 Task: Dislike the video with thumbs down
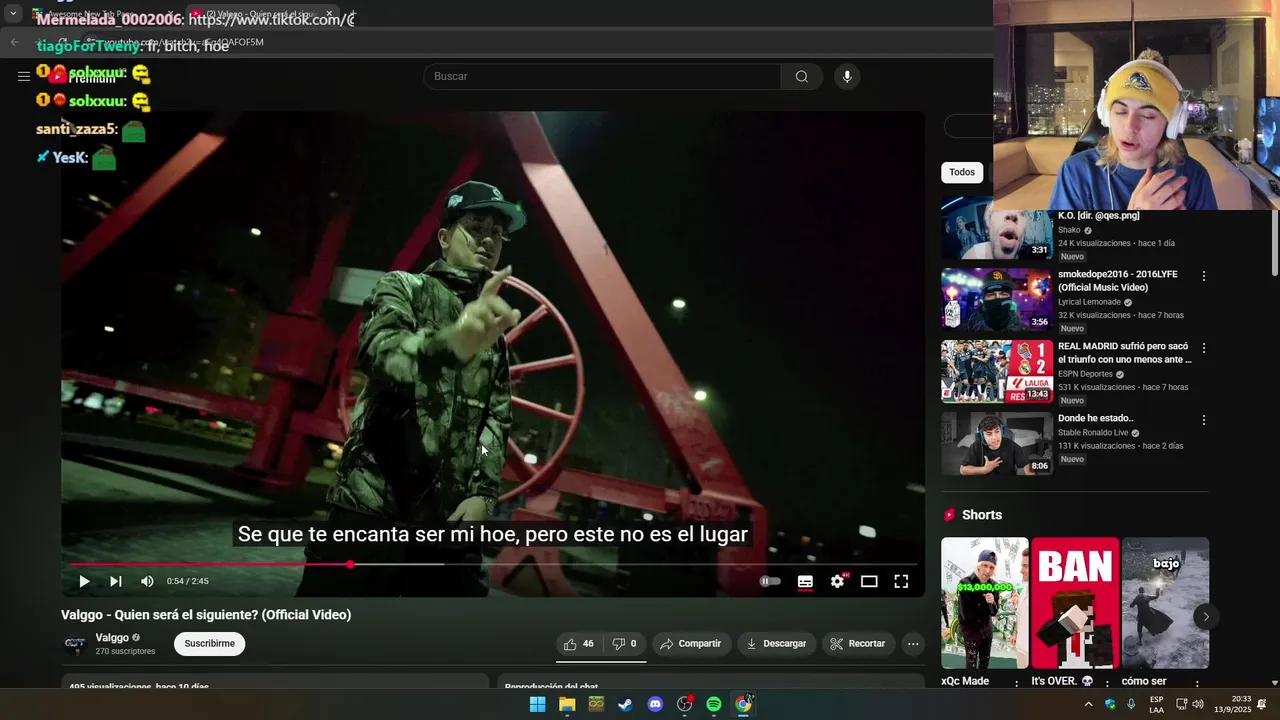click(x=625, y=644)
